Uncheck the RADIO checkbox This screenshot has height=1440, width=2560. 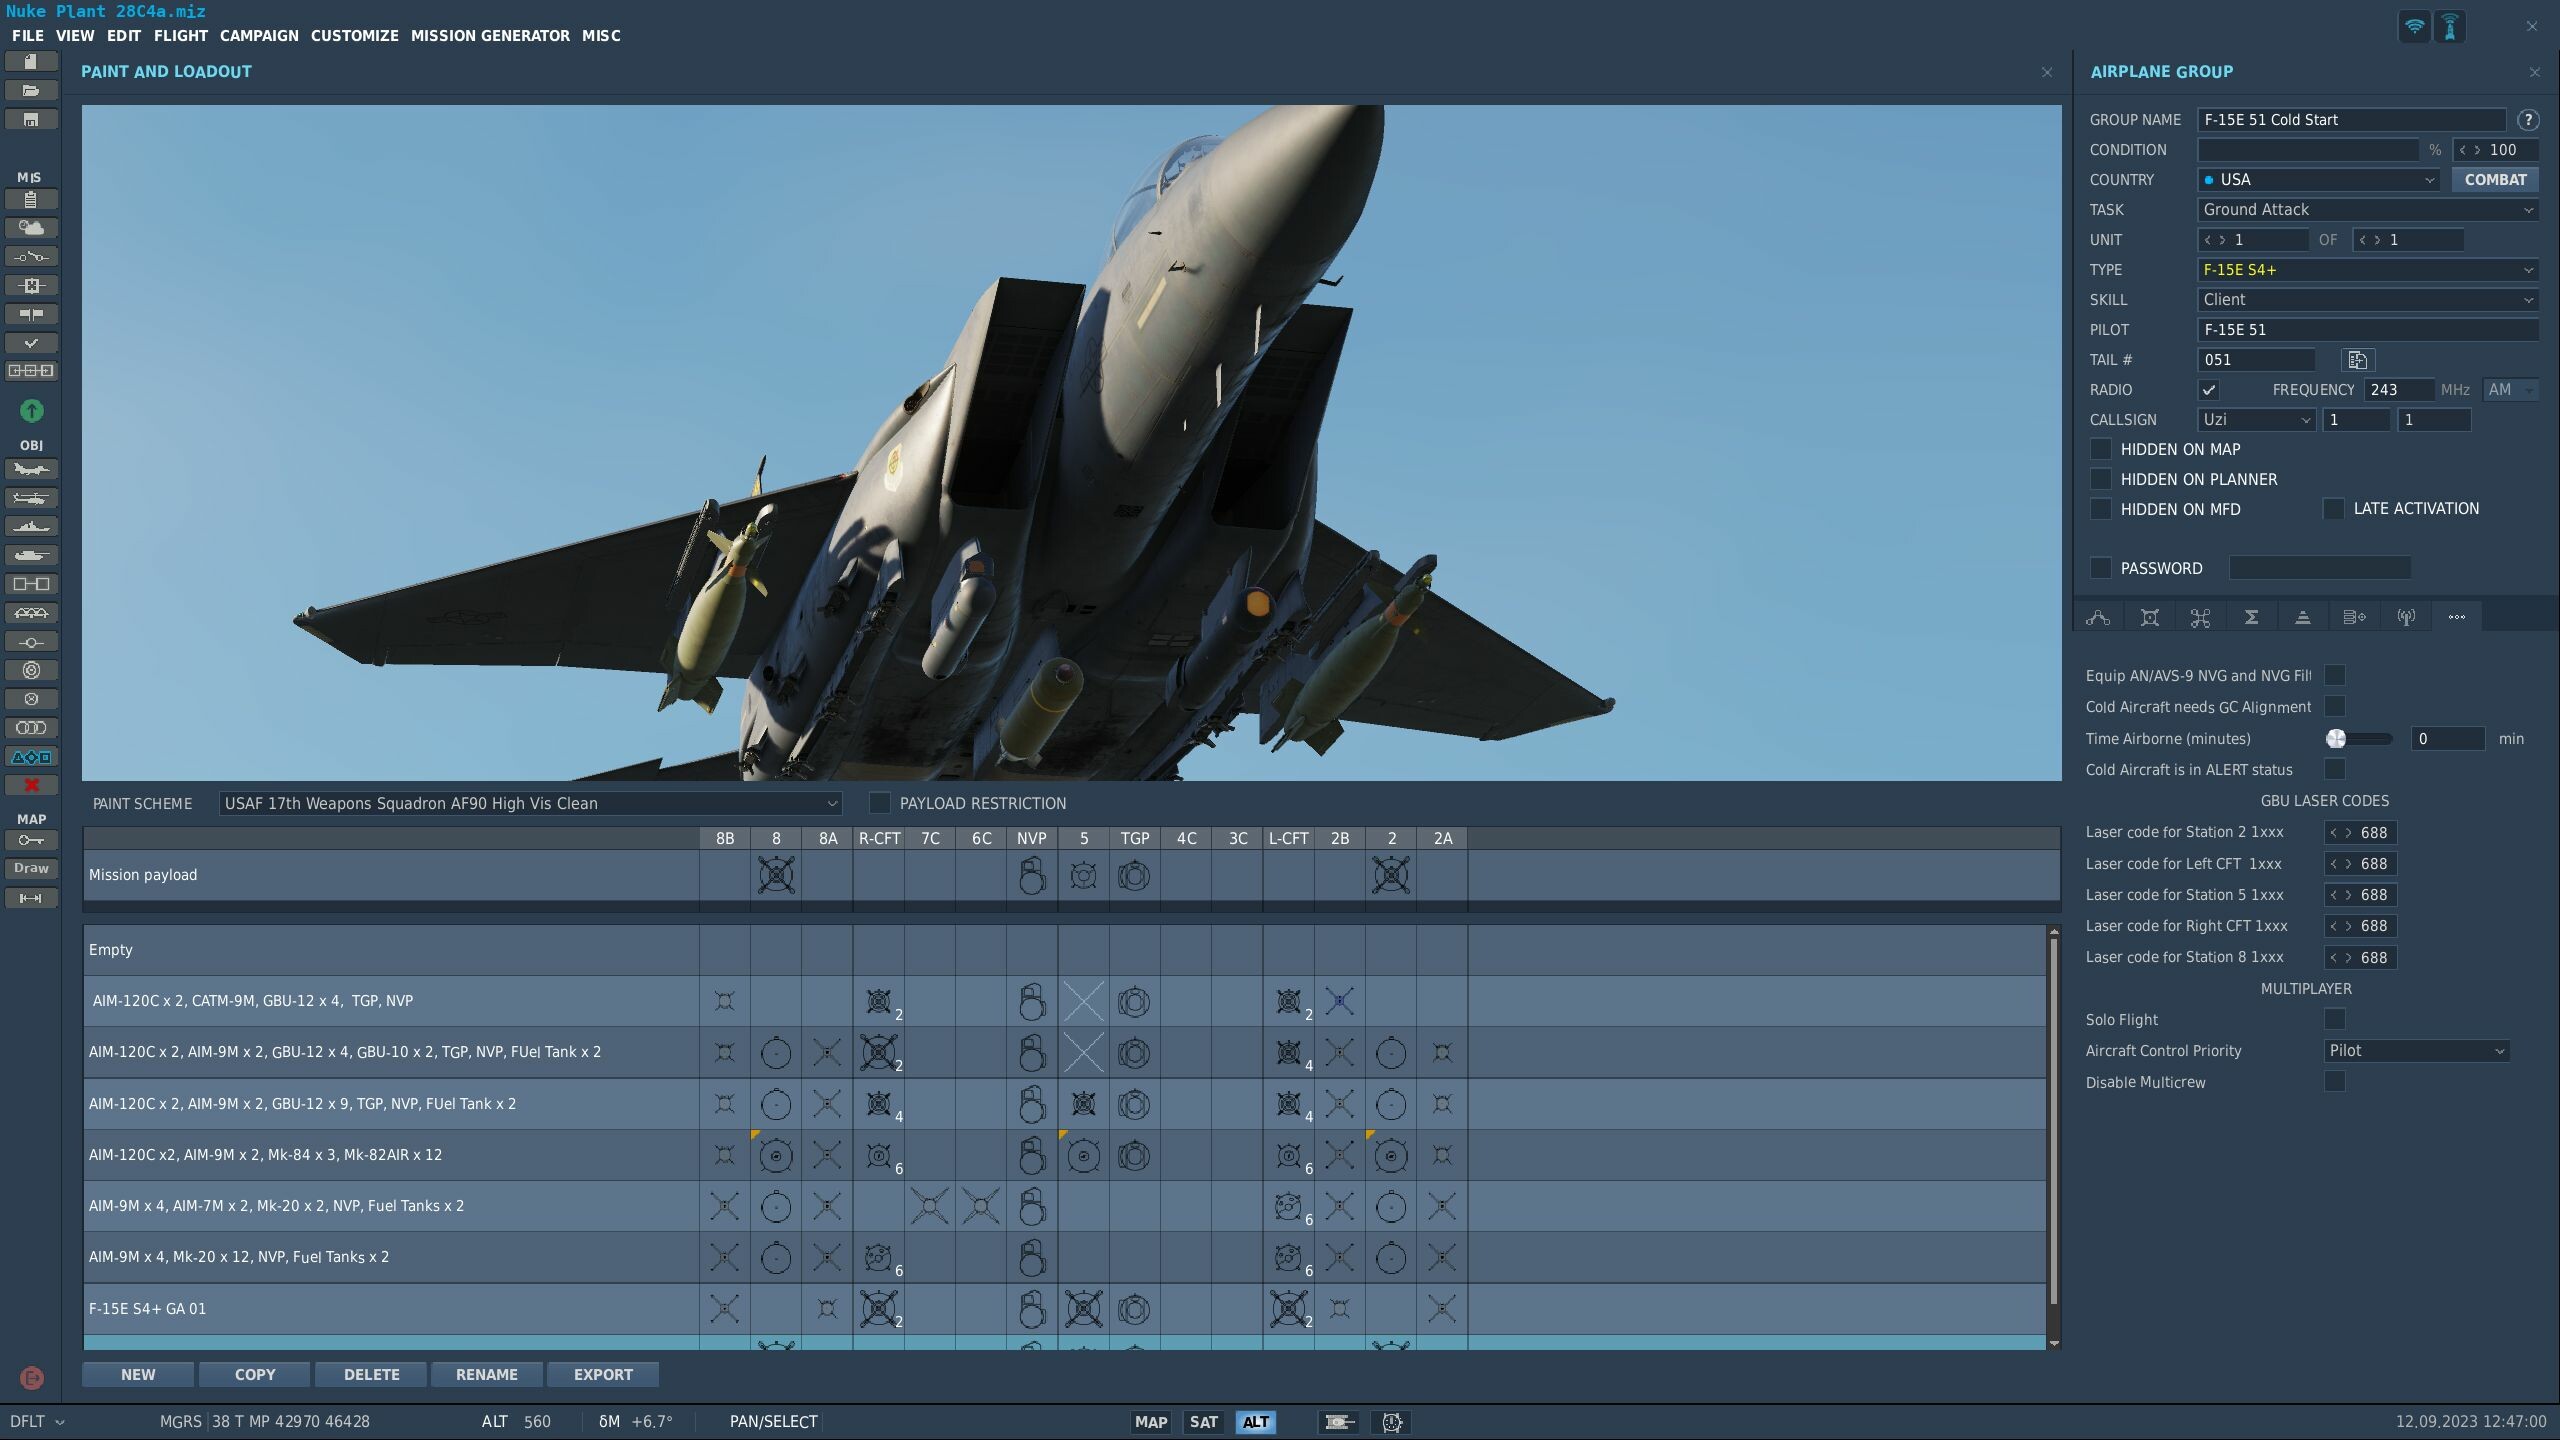pos(2208,390)
